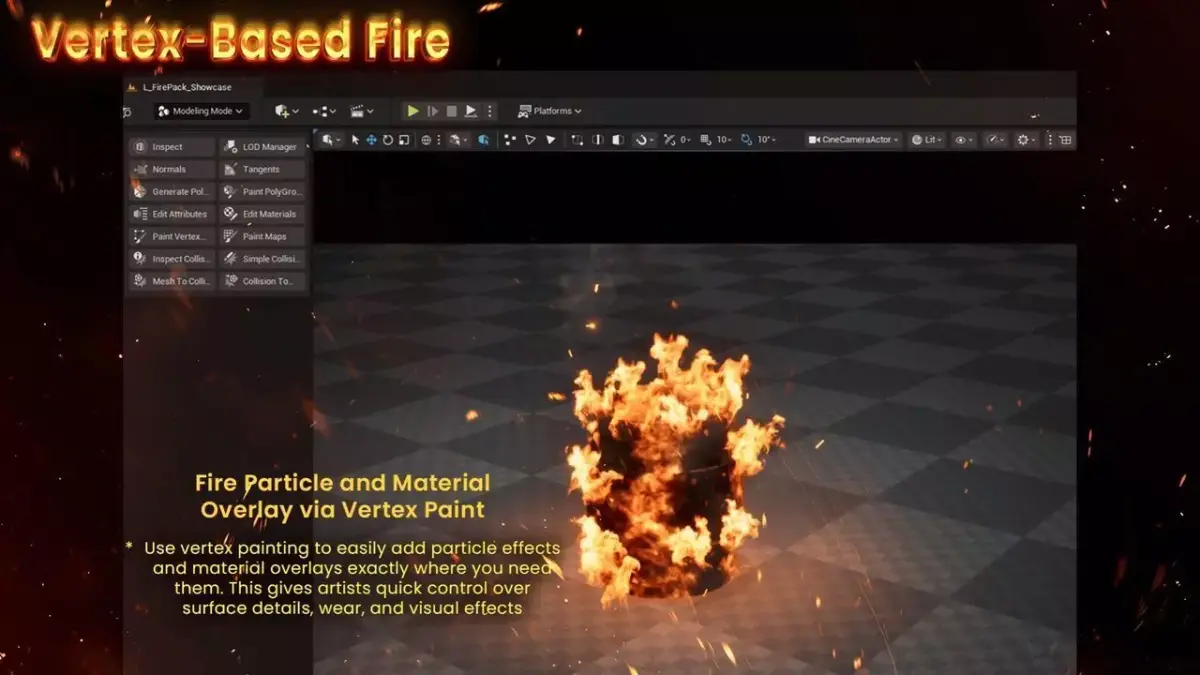Select the Edit Attributes tool
Screen dimensions: 1200x675
(x=171, y=214)
